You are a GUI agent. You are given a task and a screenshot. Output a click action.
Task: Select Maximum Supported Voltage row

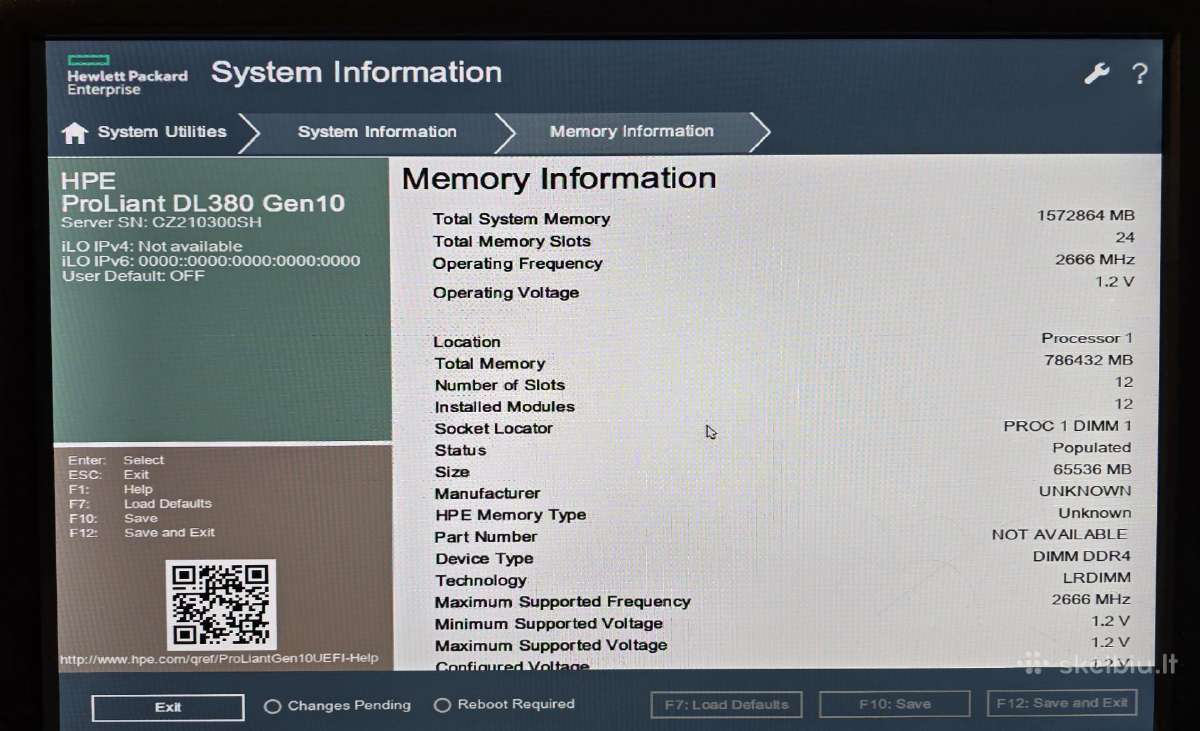[x=783, y=645]
